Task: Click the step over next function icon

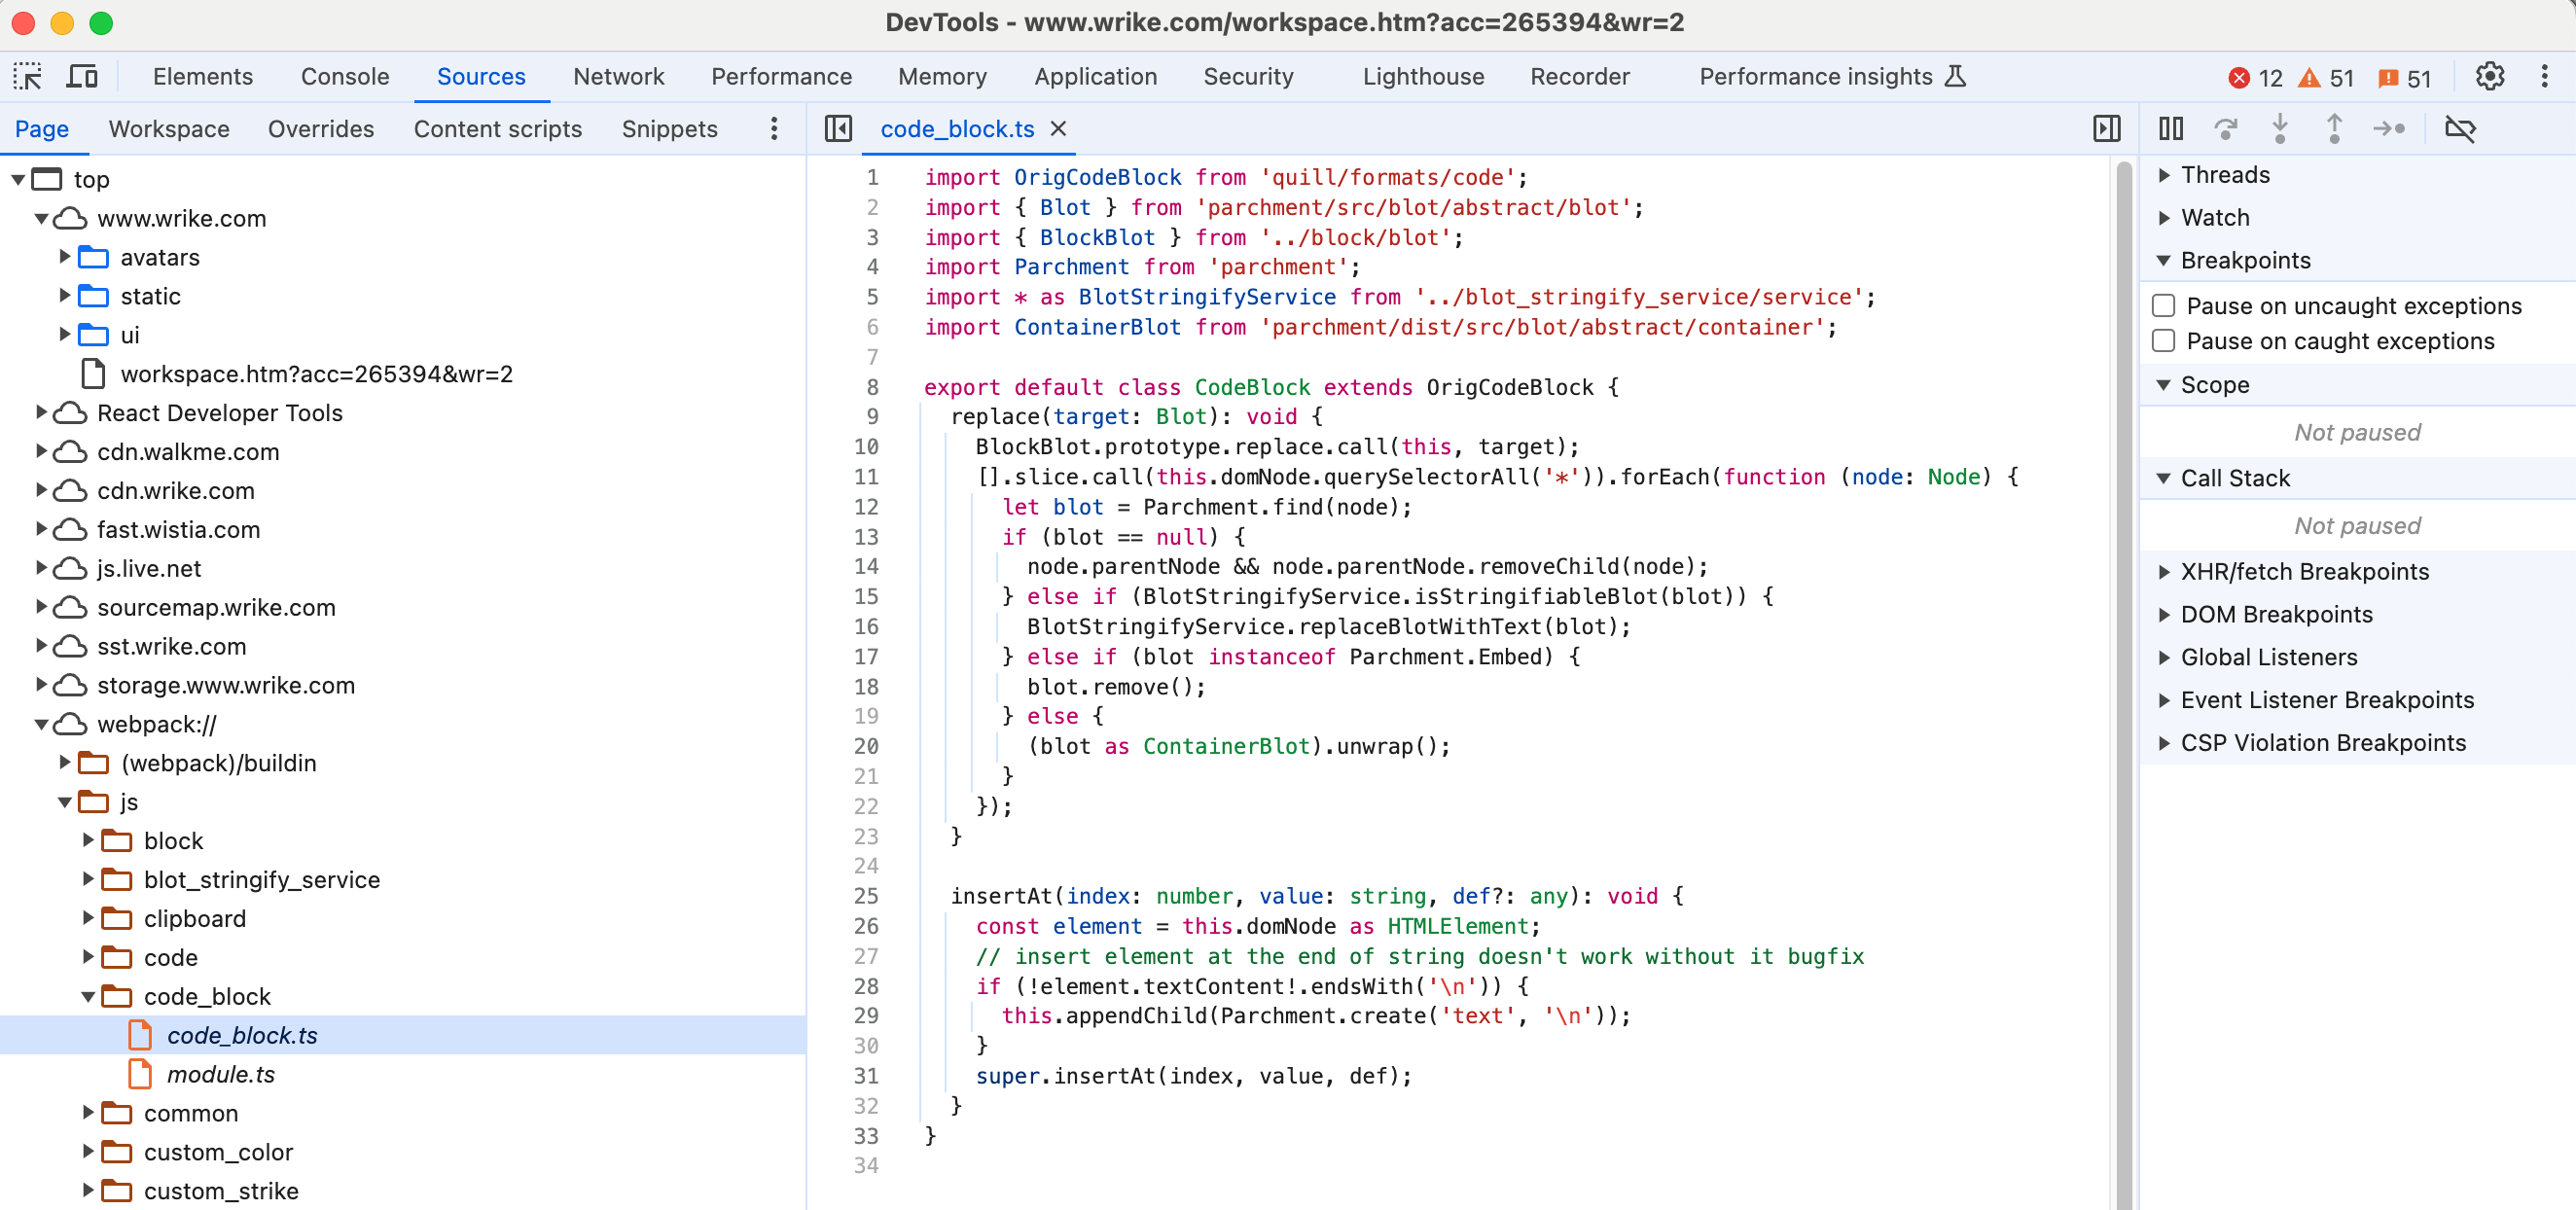Action: coord(2225,129)
